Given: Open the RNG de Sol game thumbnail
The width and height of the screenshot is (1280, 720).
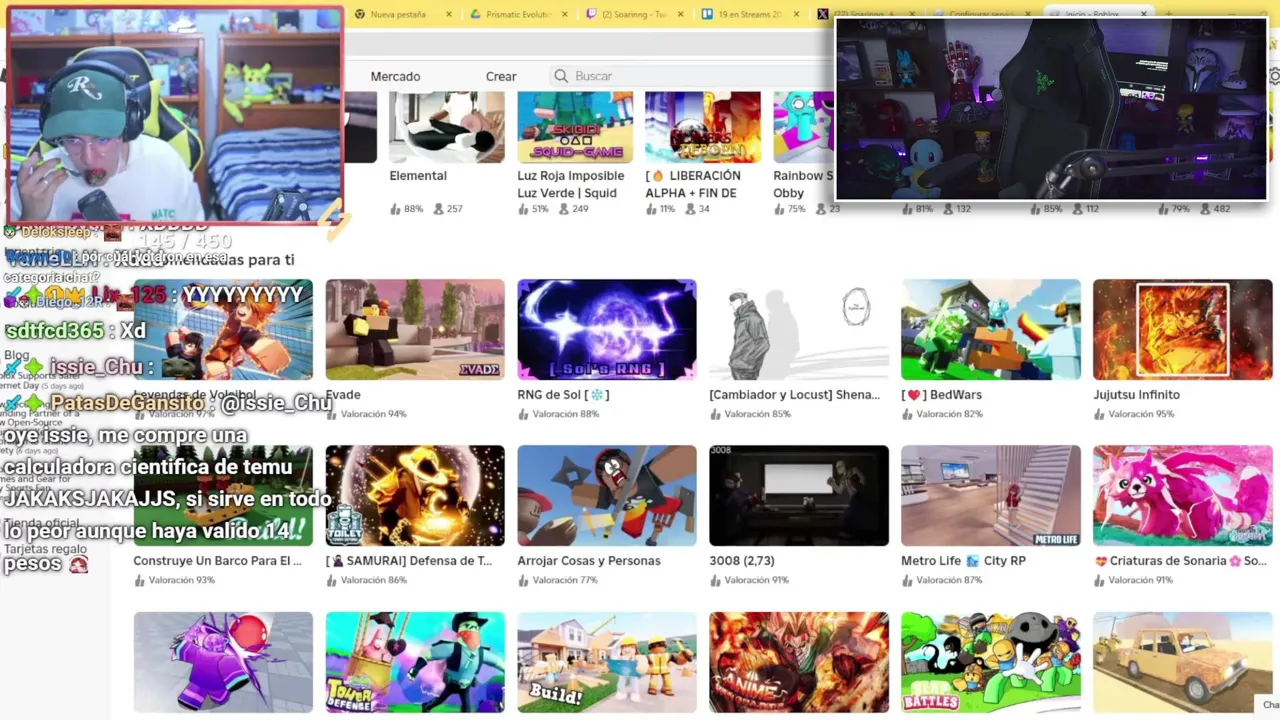Looking at the screenshot, I should pyautogui.click(x=607, y=330).
